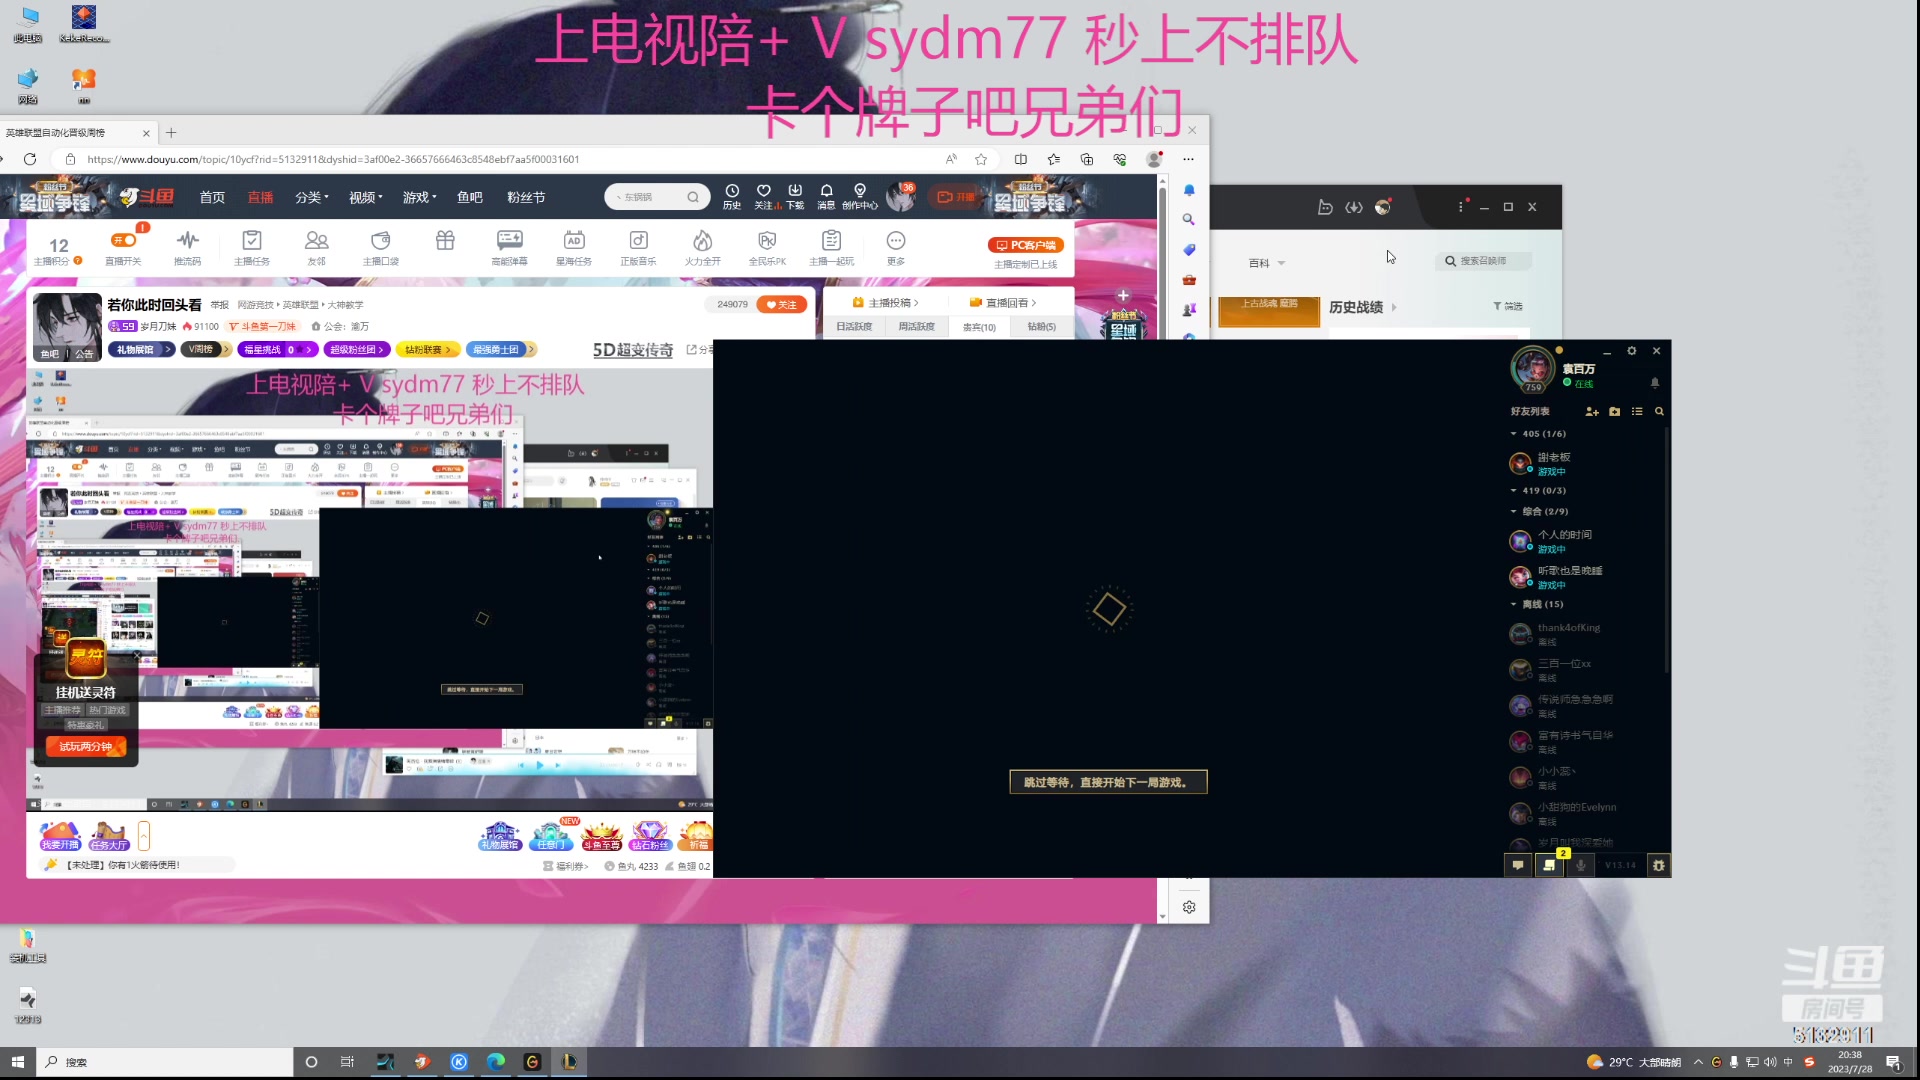Open the 鱼吧 menu item
The image size is (1920, 1080).
pyautogui.click(x=470, y=197)
